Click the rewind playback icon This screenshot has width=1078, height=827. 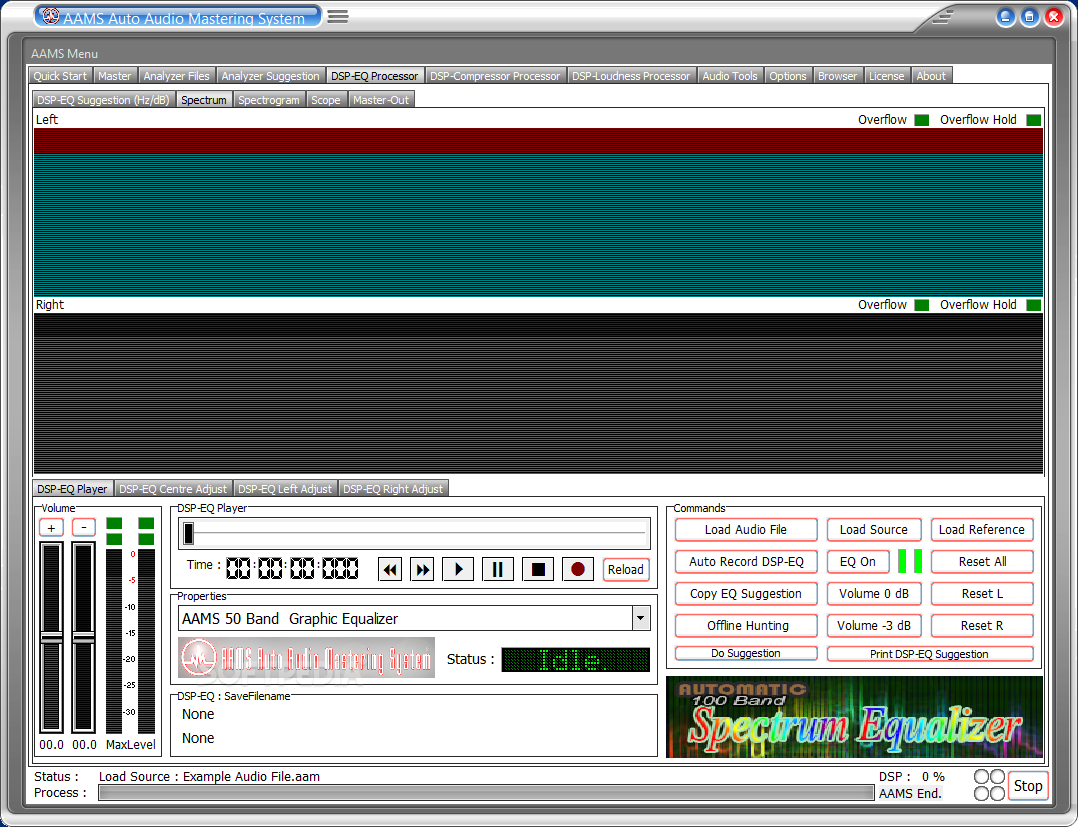pos(390,569)
